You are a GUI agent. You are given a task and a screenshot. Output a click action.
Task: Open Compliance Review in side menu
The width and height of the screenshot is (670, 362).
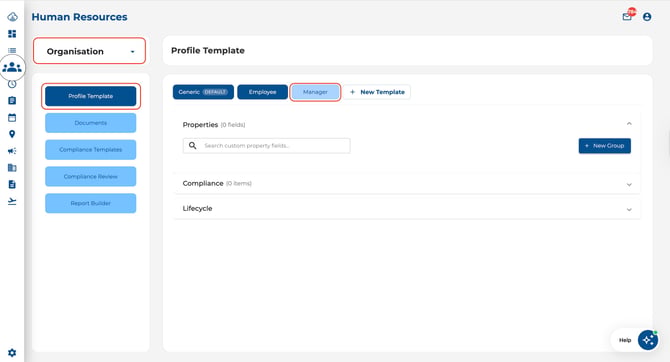coord(91,177)
